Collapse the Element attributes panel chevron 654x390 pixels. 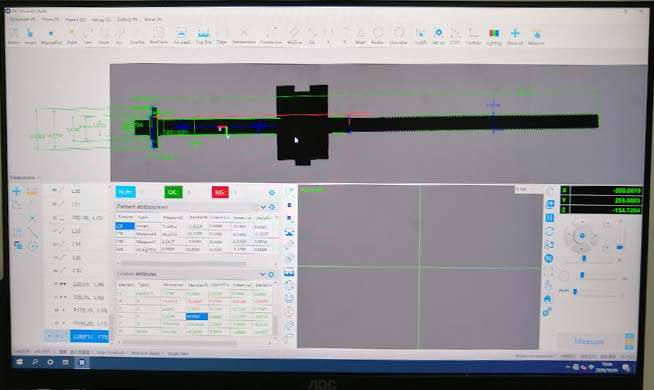[263, 207]
